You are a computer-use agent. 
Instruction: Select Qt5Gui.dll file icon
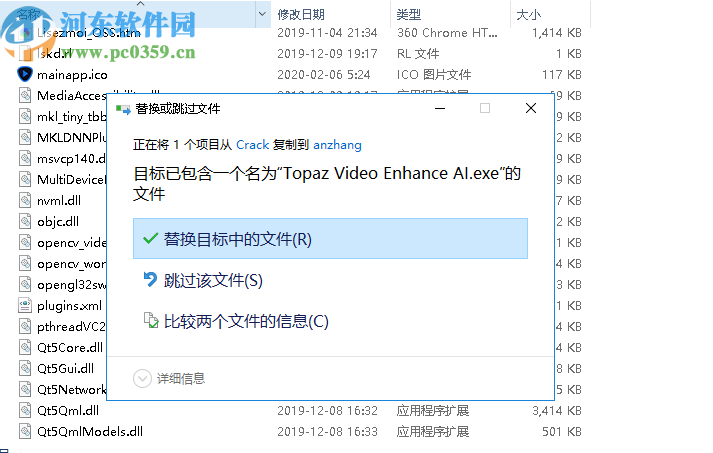click(x=25, y=368)
